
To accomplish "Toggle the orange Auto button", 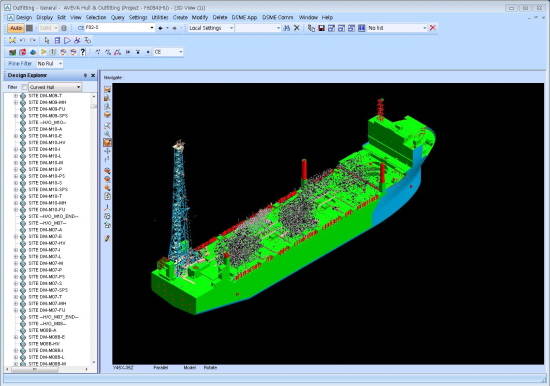I will coord(16,28).
